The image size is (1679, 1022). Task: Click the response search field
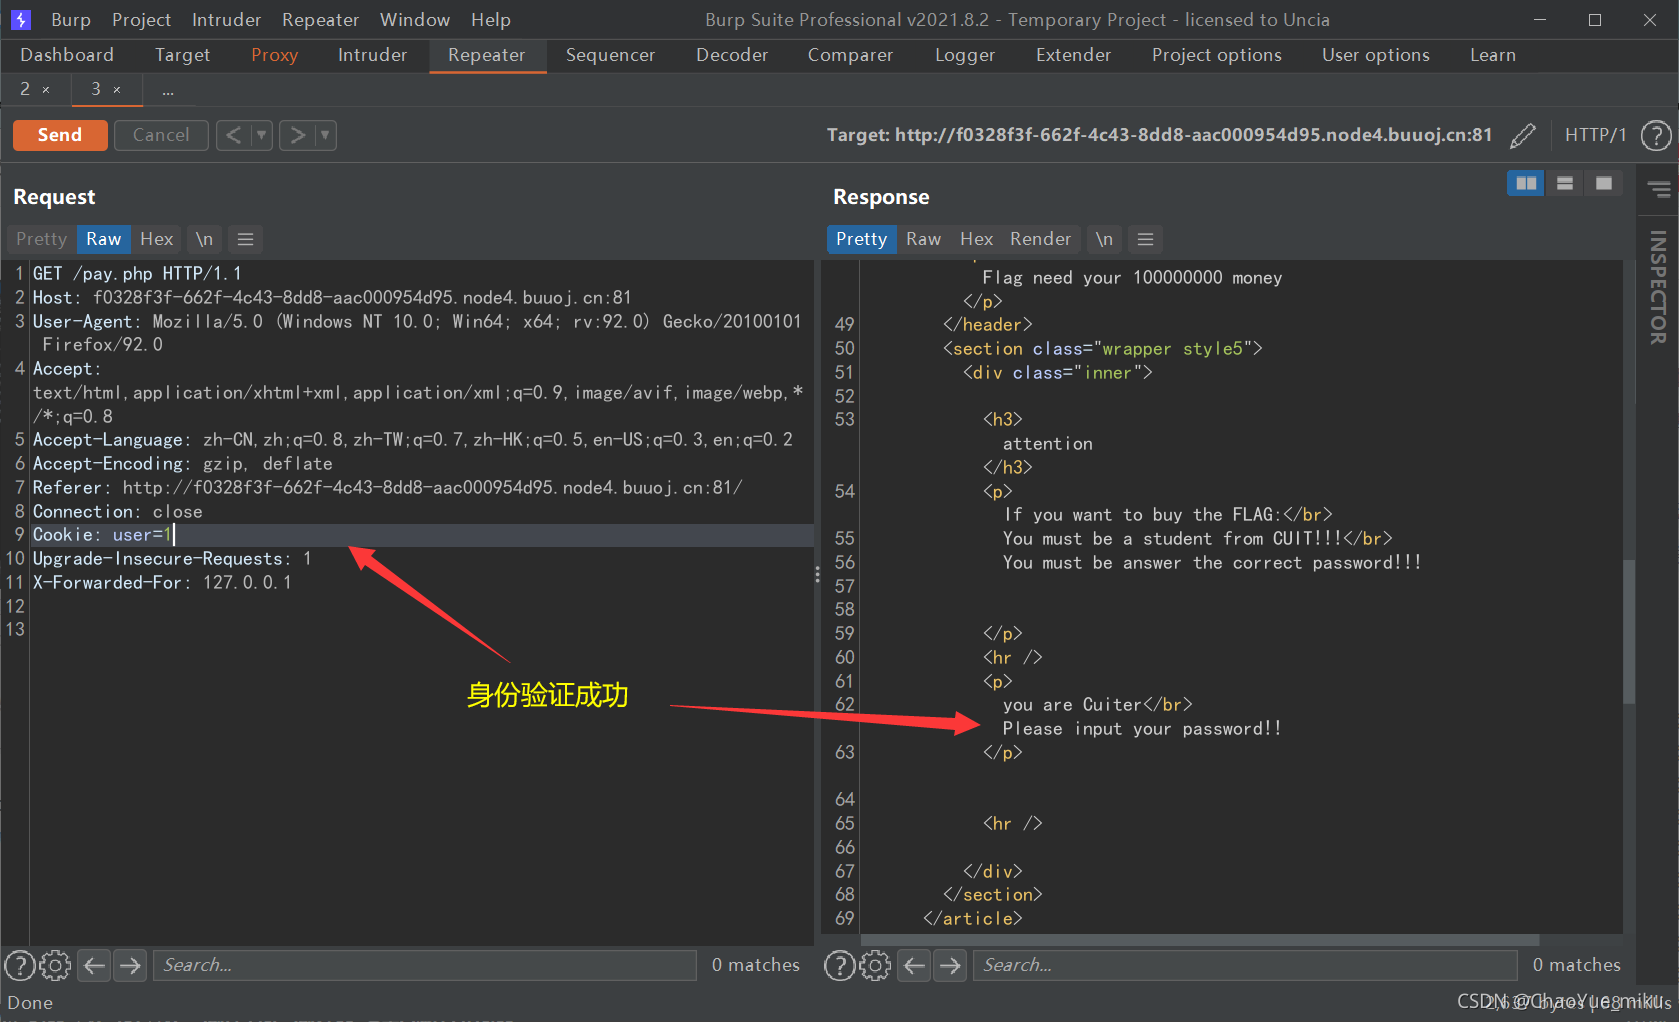pos(1245,965)
